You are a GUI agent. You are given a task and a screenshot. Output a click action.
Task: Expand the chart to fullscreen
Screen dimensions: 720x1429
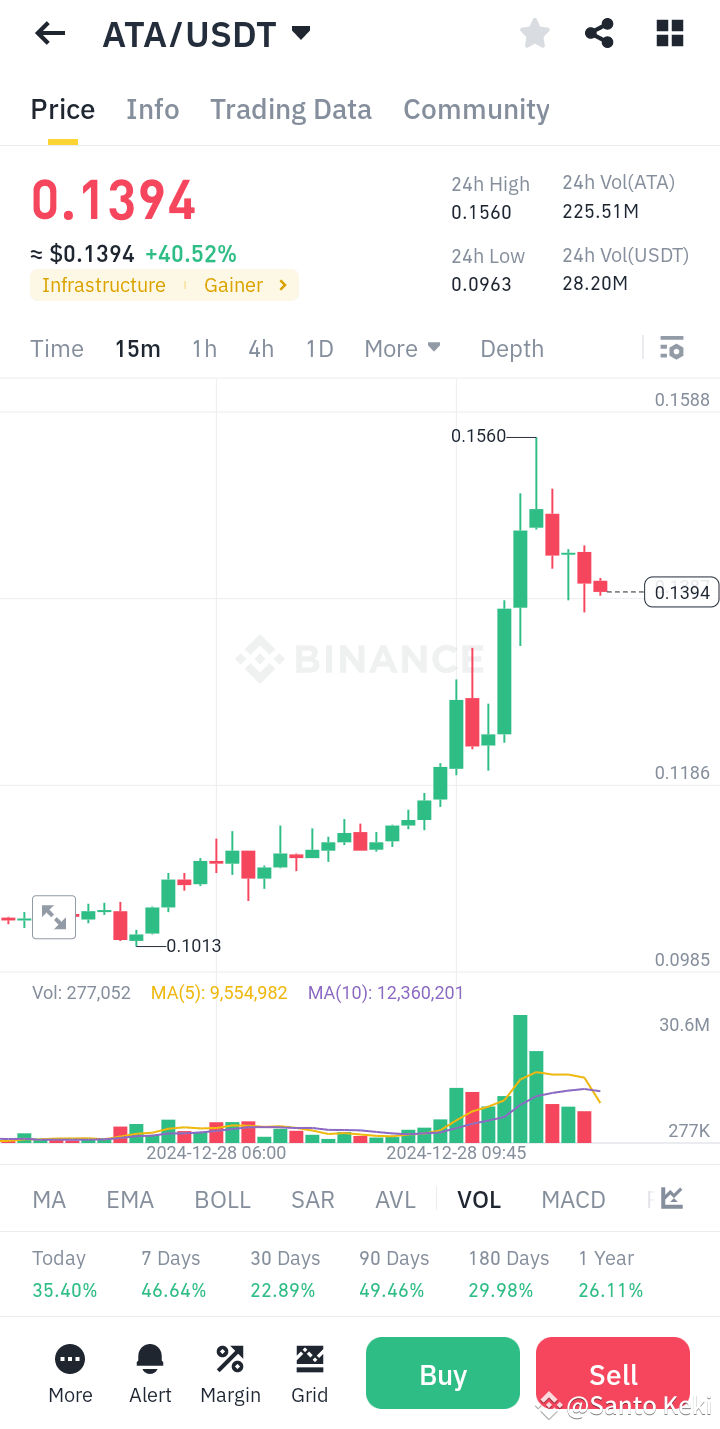tap(54, 916)
